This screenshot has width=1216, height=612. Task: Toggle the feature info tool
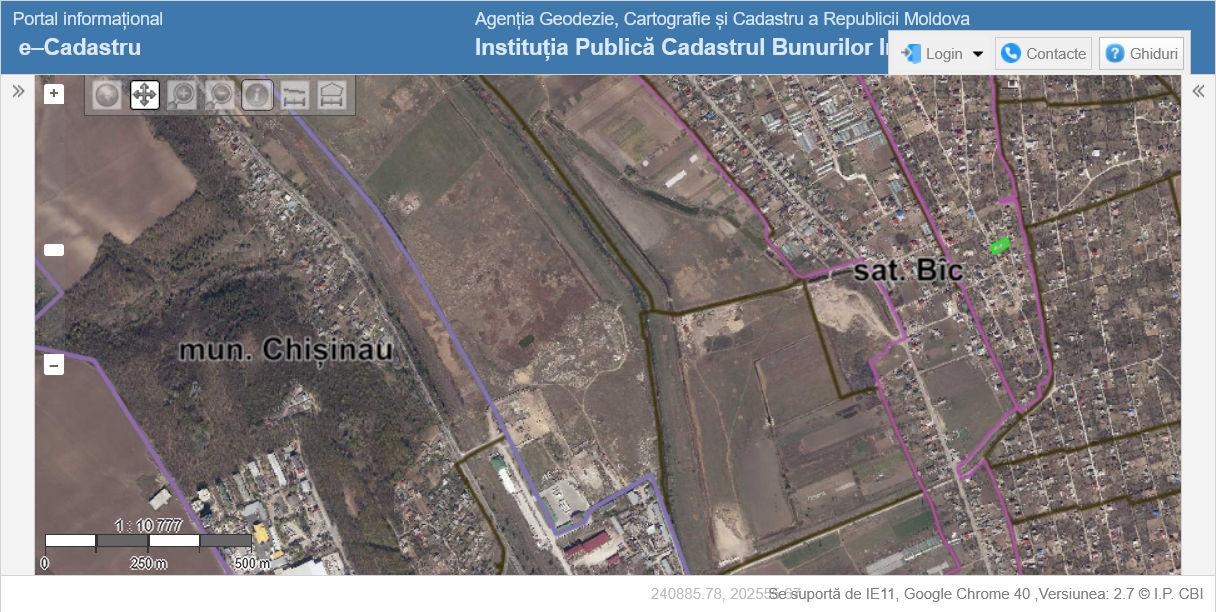click(x=257, y=95)
